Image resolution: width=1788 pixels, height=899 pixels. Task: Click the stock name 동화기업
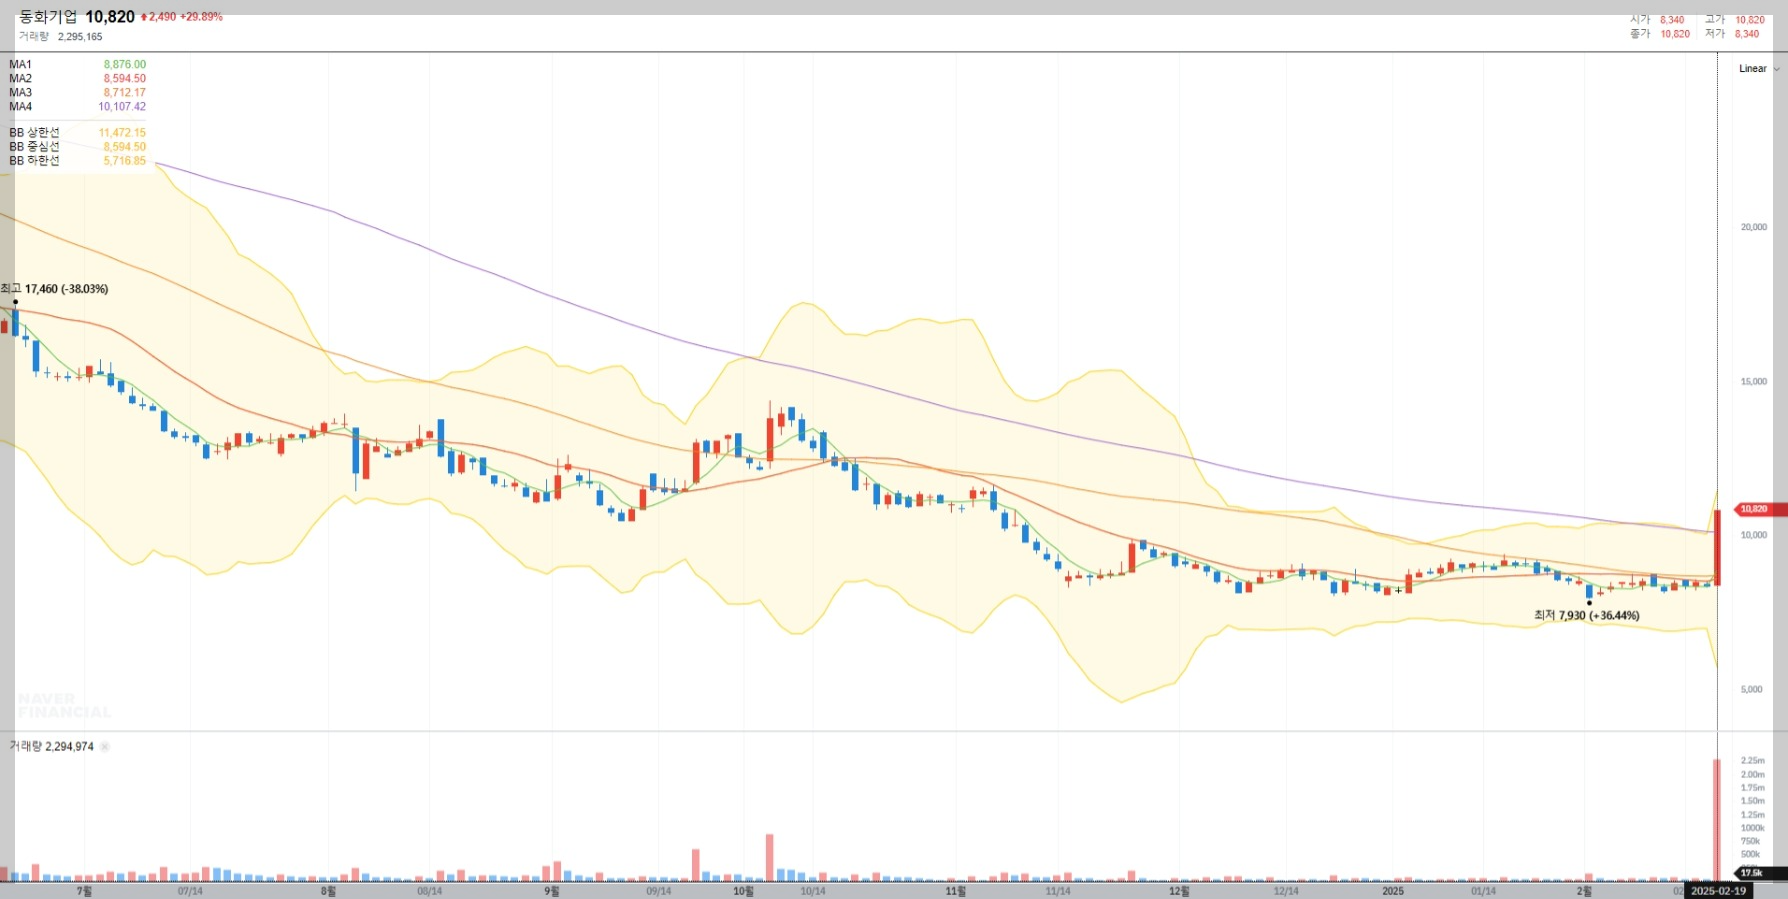click(x=48, y=17)
